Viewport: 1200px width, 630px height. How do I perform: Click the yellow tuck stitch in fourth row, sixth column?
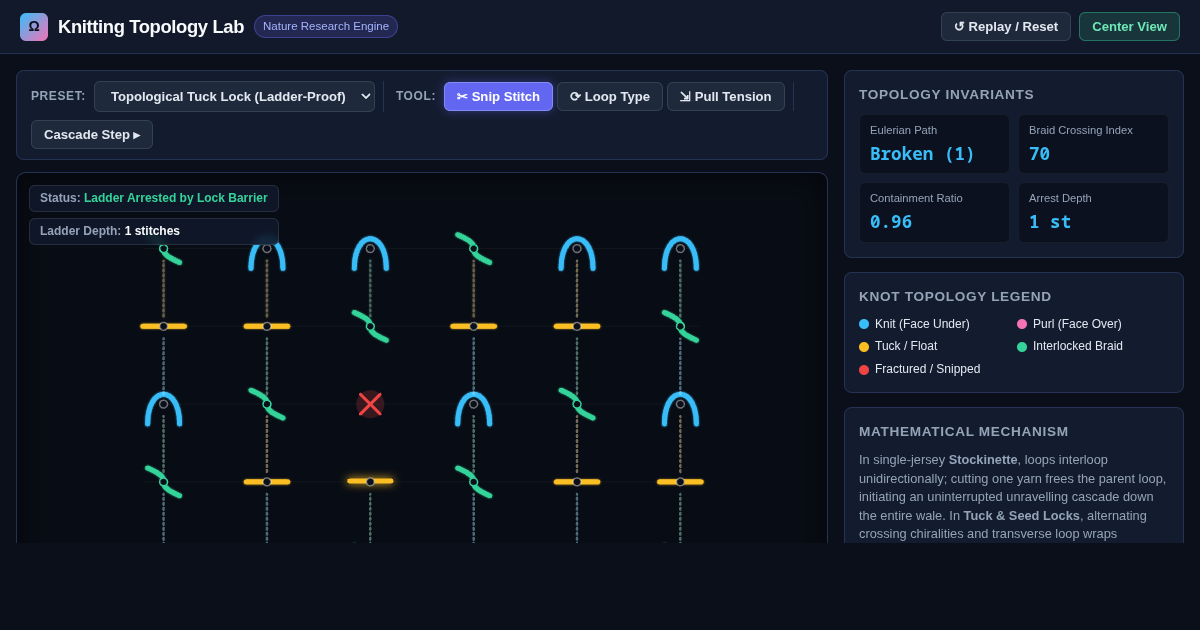coord(680,482)
